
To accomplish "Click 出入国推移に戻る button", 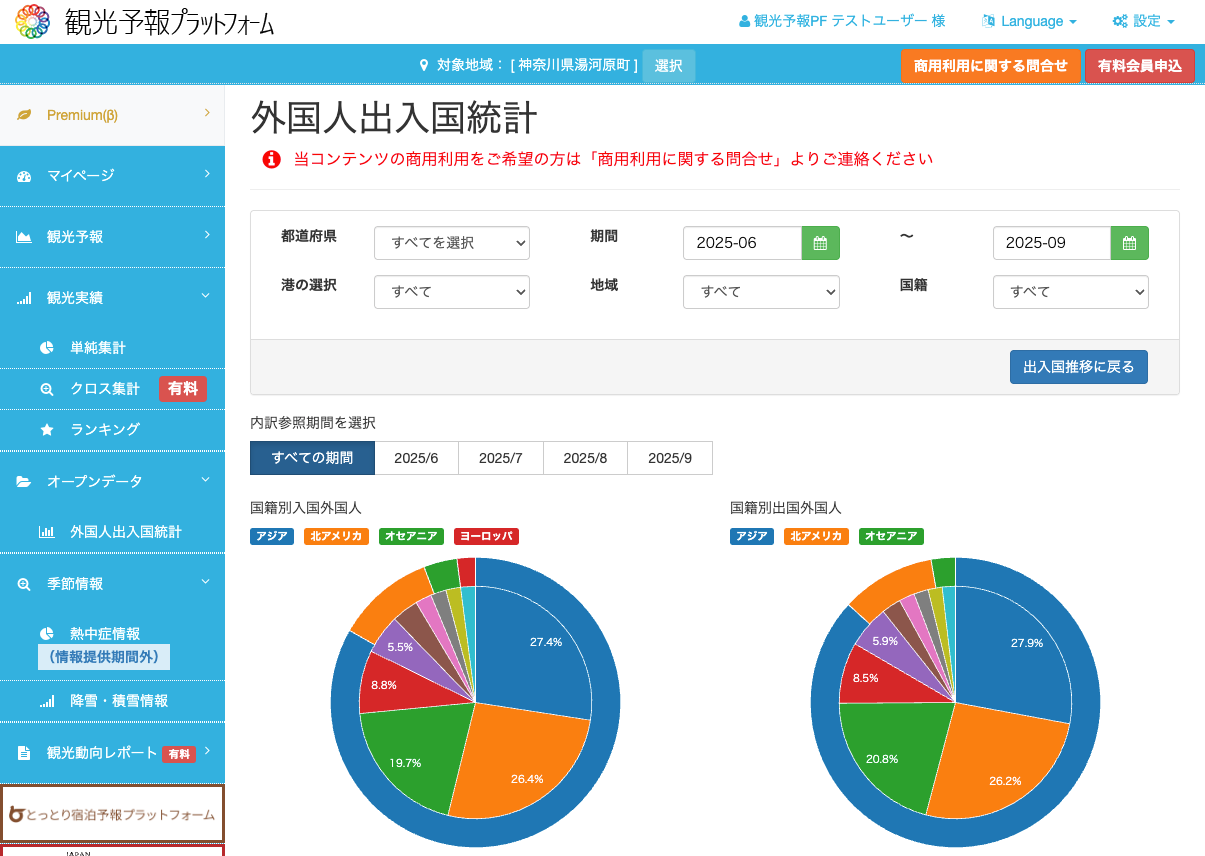I will coord(1079,367).
